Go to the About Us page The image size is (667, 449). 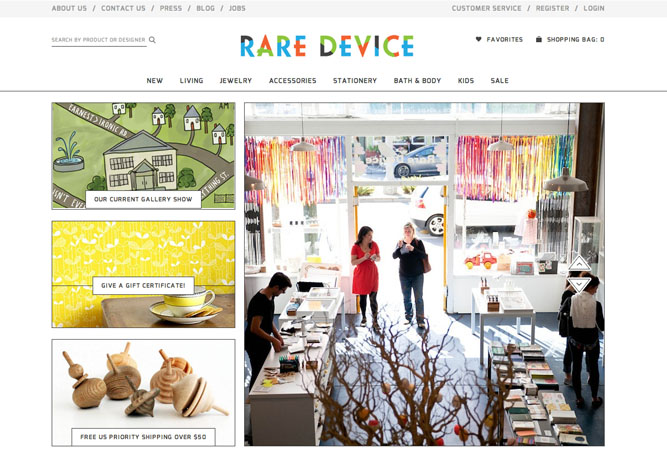(69, 8)
